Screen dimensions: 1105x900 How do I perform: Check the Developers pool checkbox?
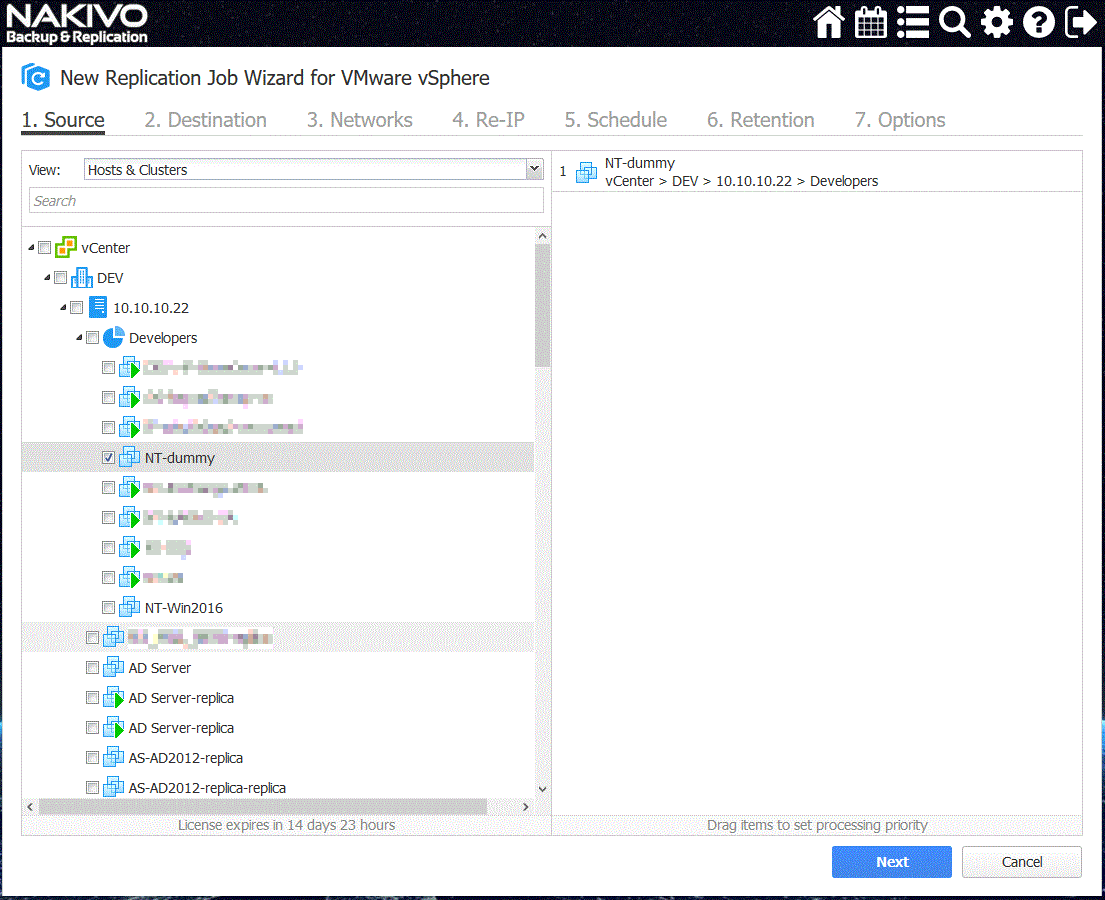[x=92, y=338]
